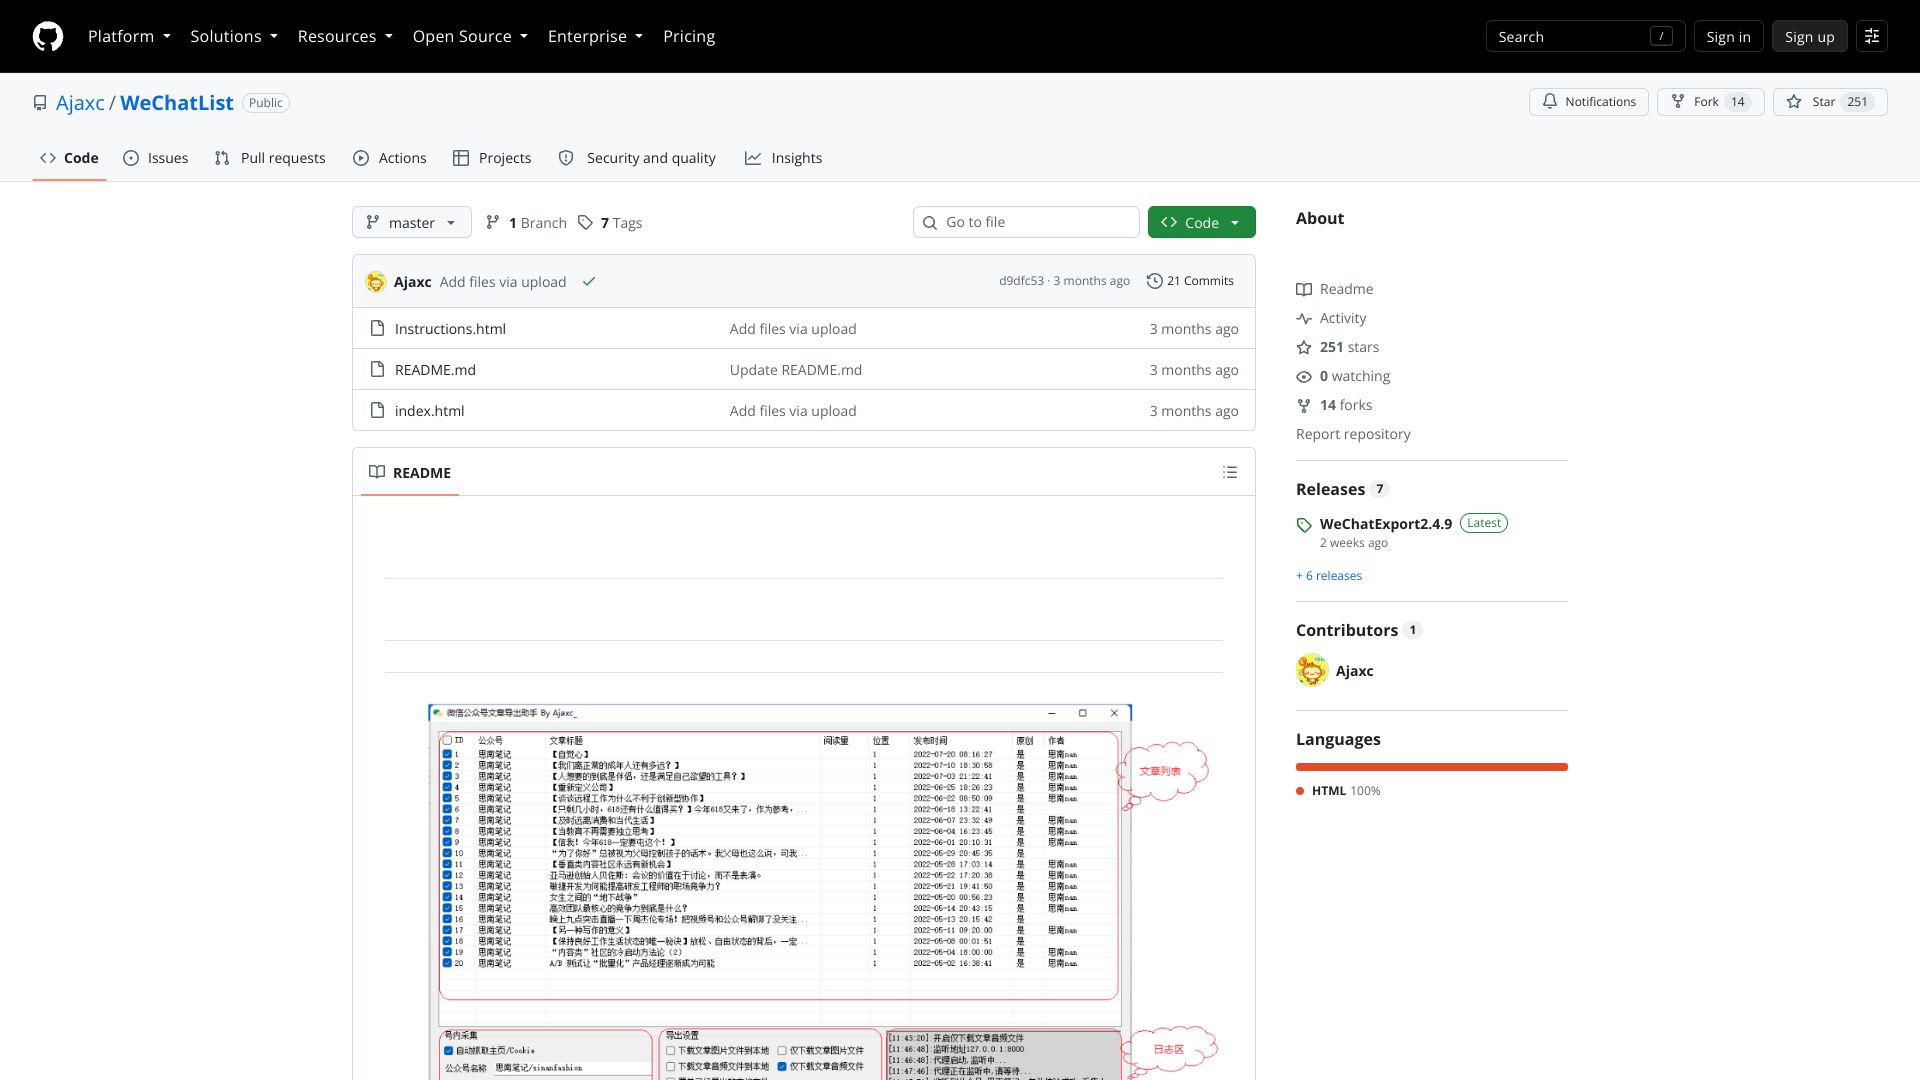This screenshot has width=1920, height=1080.
Task: View the 0 watching list
Action: [1343, 376]
